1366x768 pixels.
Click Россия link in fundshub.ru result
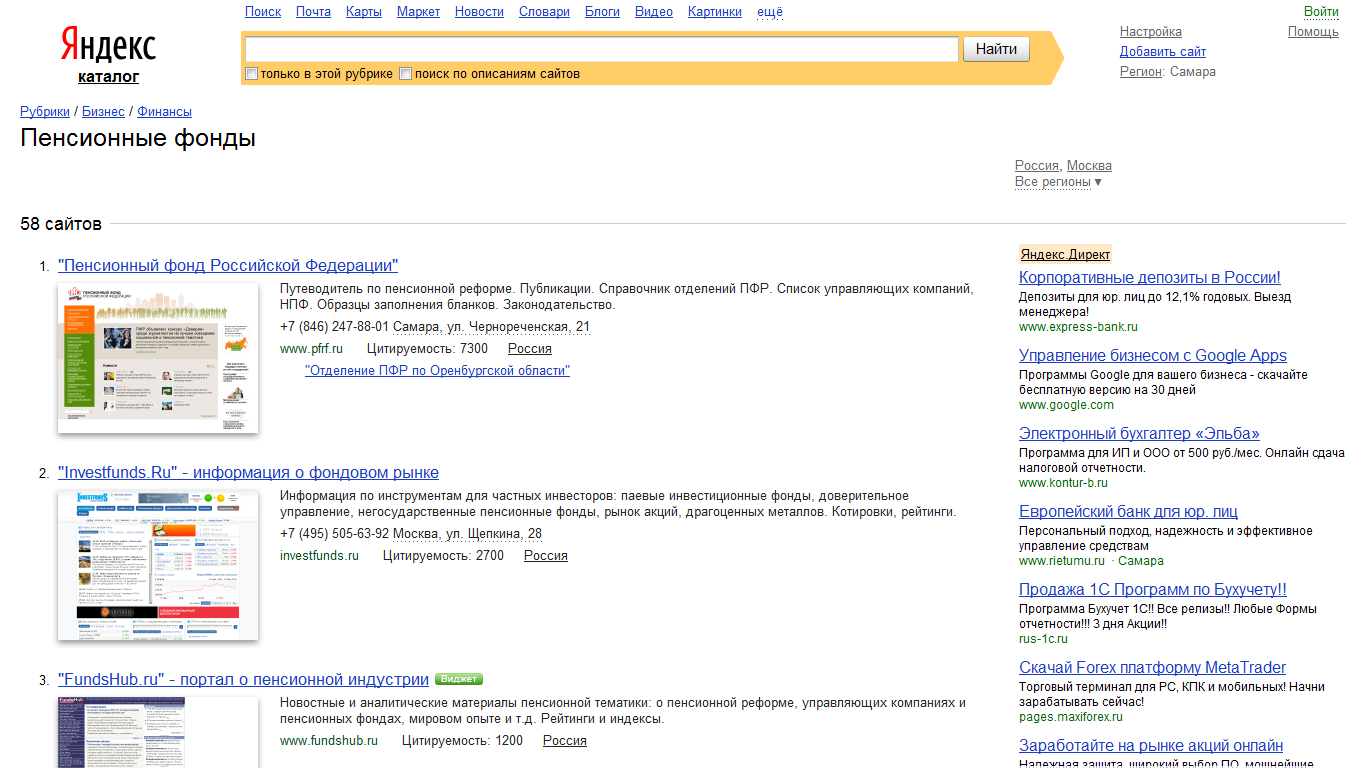[565, 741]
